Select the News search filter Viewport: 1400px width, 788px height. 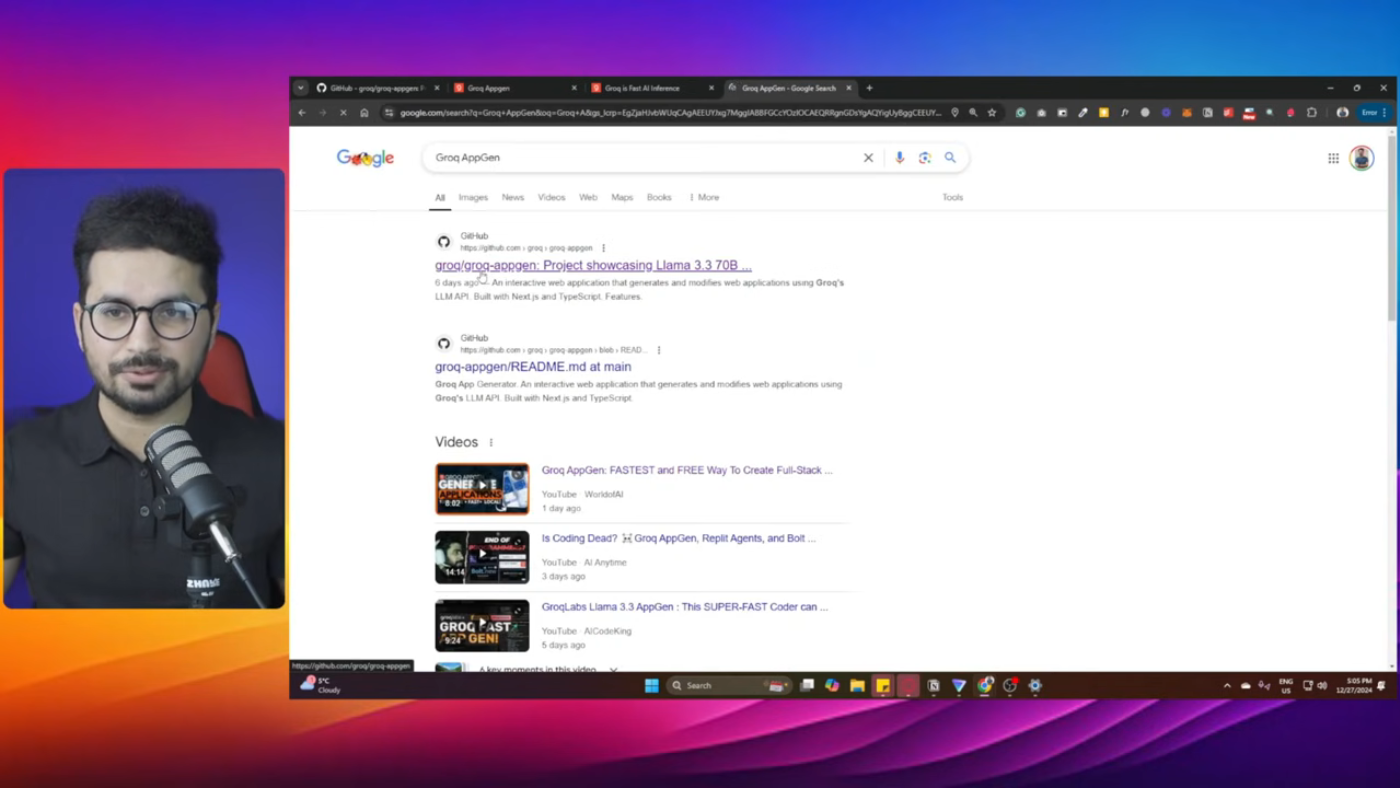coord(513,197)
